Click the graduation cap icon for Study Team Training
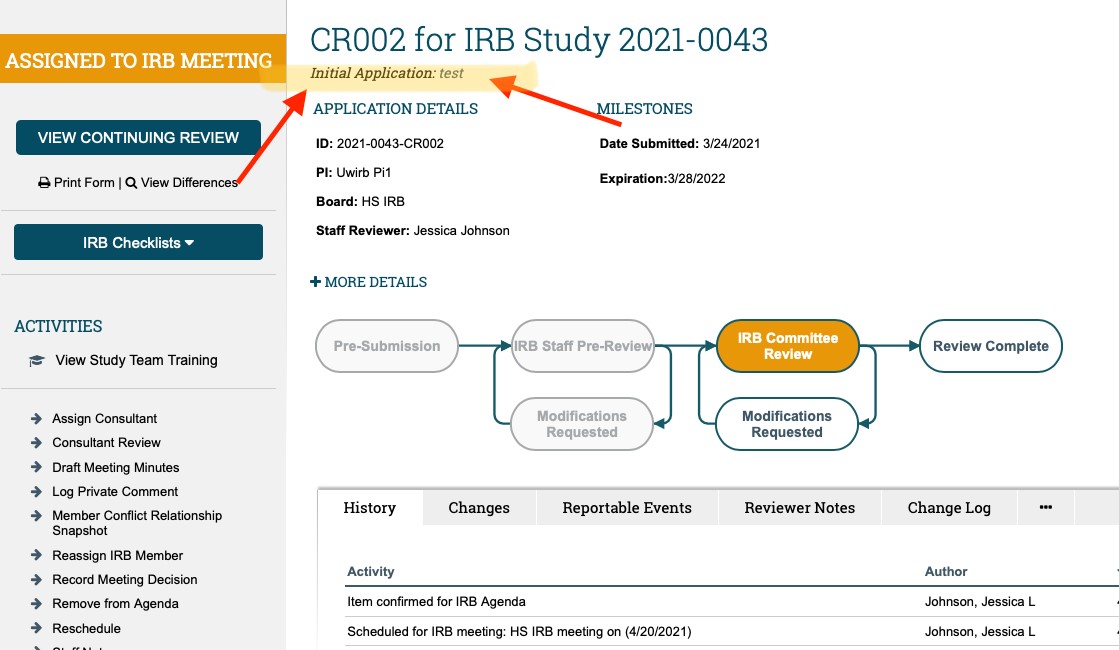Image resolution: width=1119 pixels, height=650 pixels. pos(36,360)
